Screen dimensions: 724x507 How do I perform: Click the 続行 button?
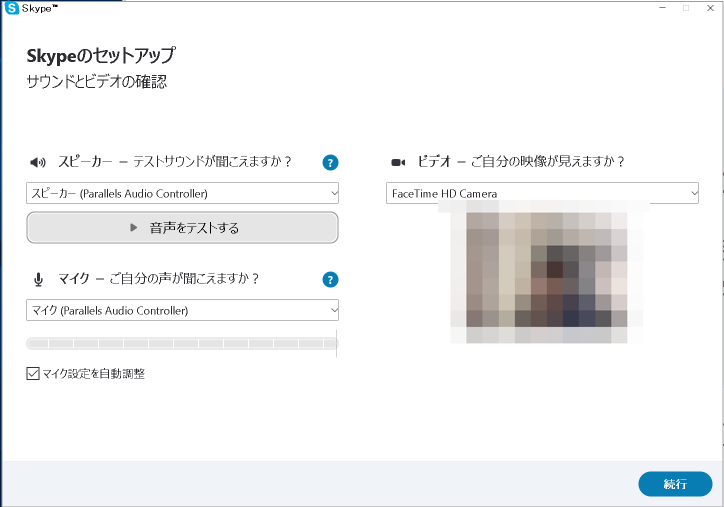[675, 484]
